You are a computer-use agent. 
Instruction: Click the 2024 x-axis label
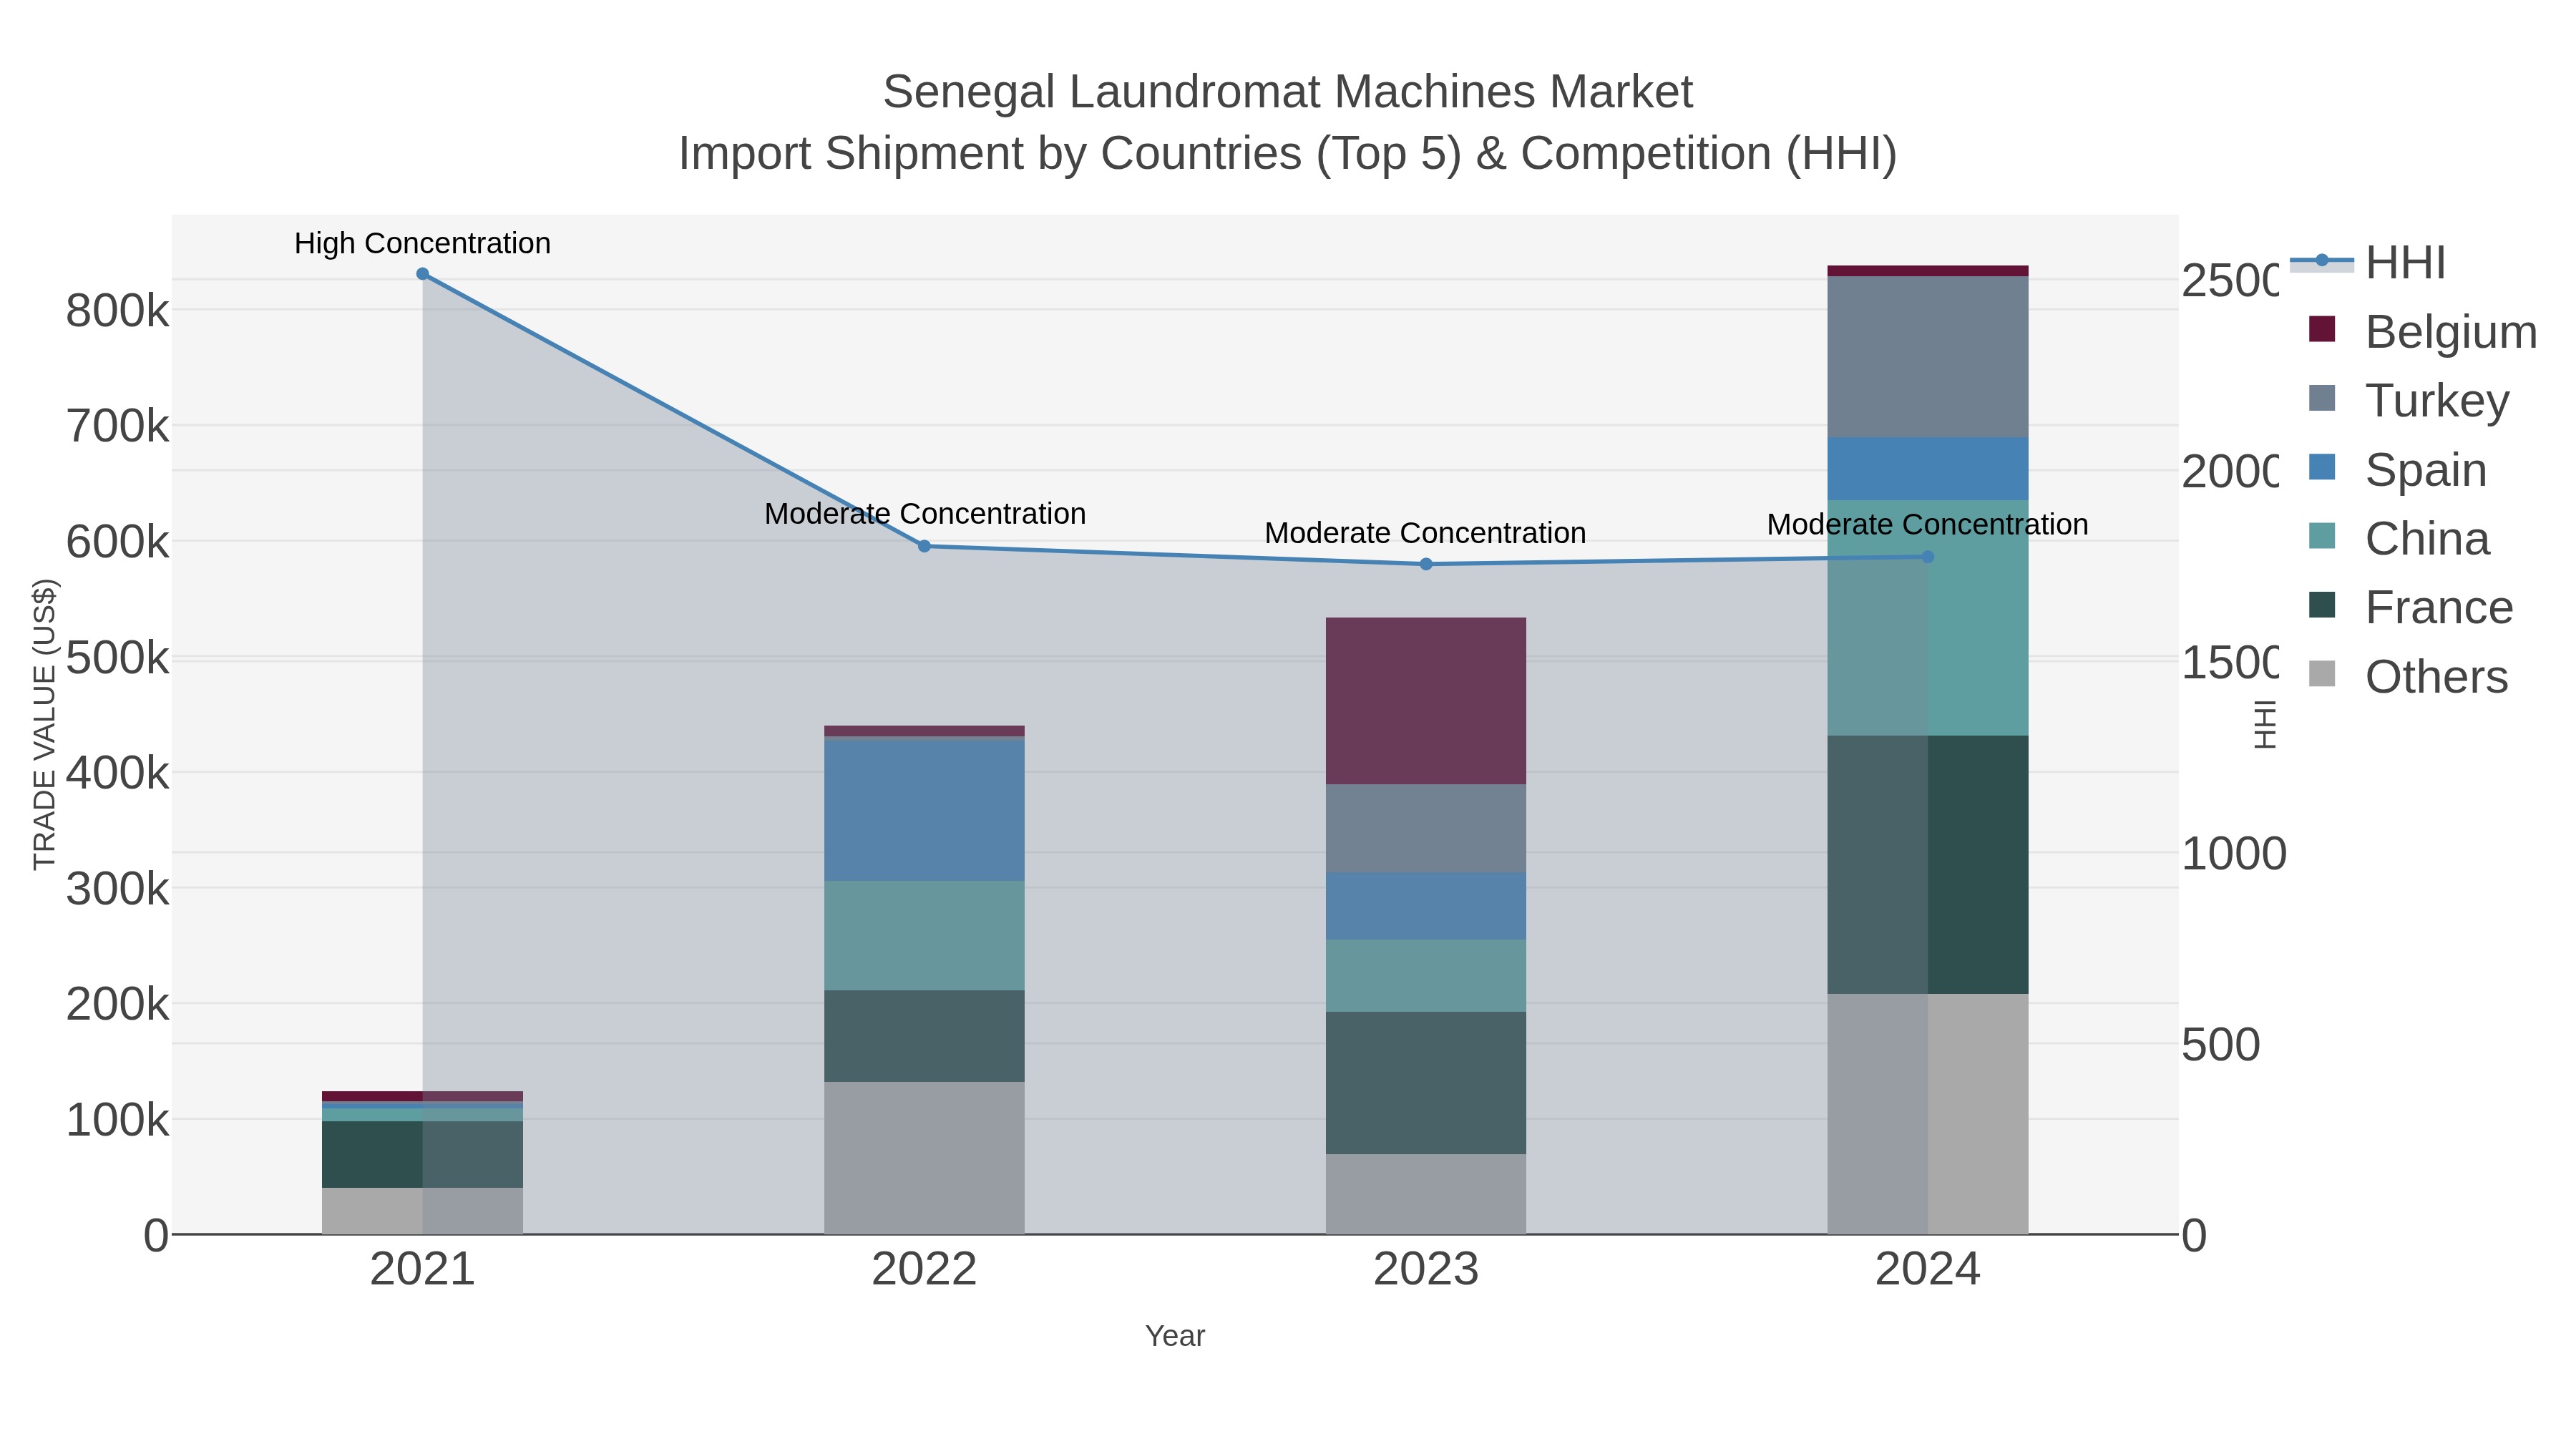click(1928, 1270)
